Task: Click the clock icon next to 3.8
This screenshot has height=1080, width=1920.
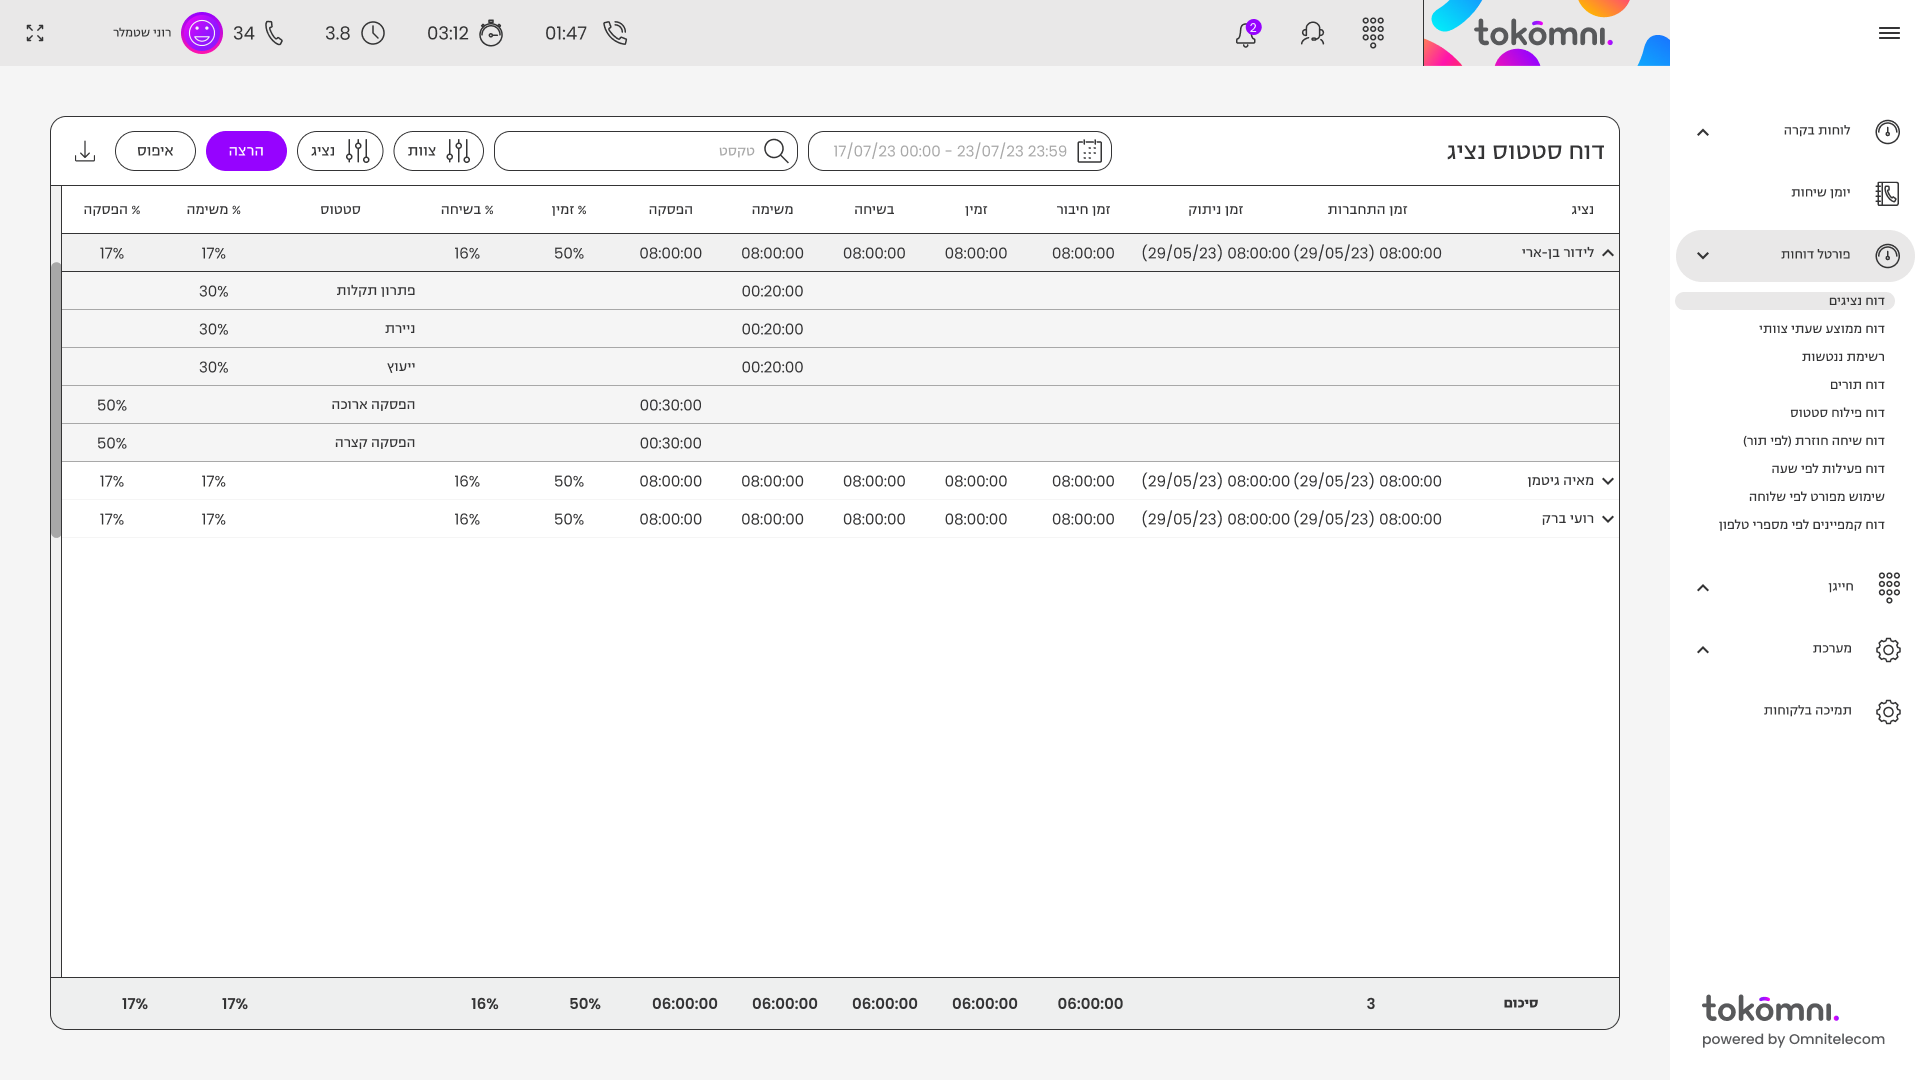Action: click(x=373, y=33)
